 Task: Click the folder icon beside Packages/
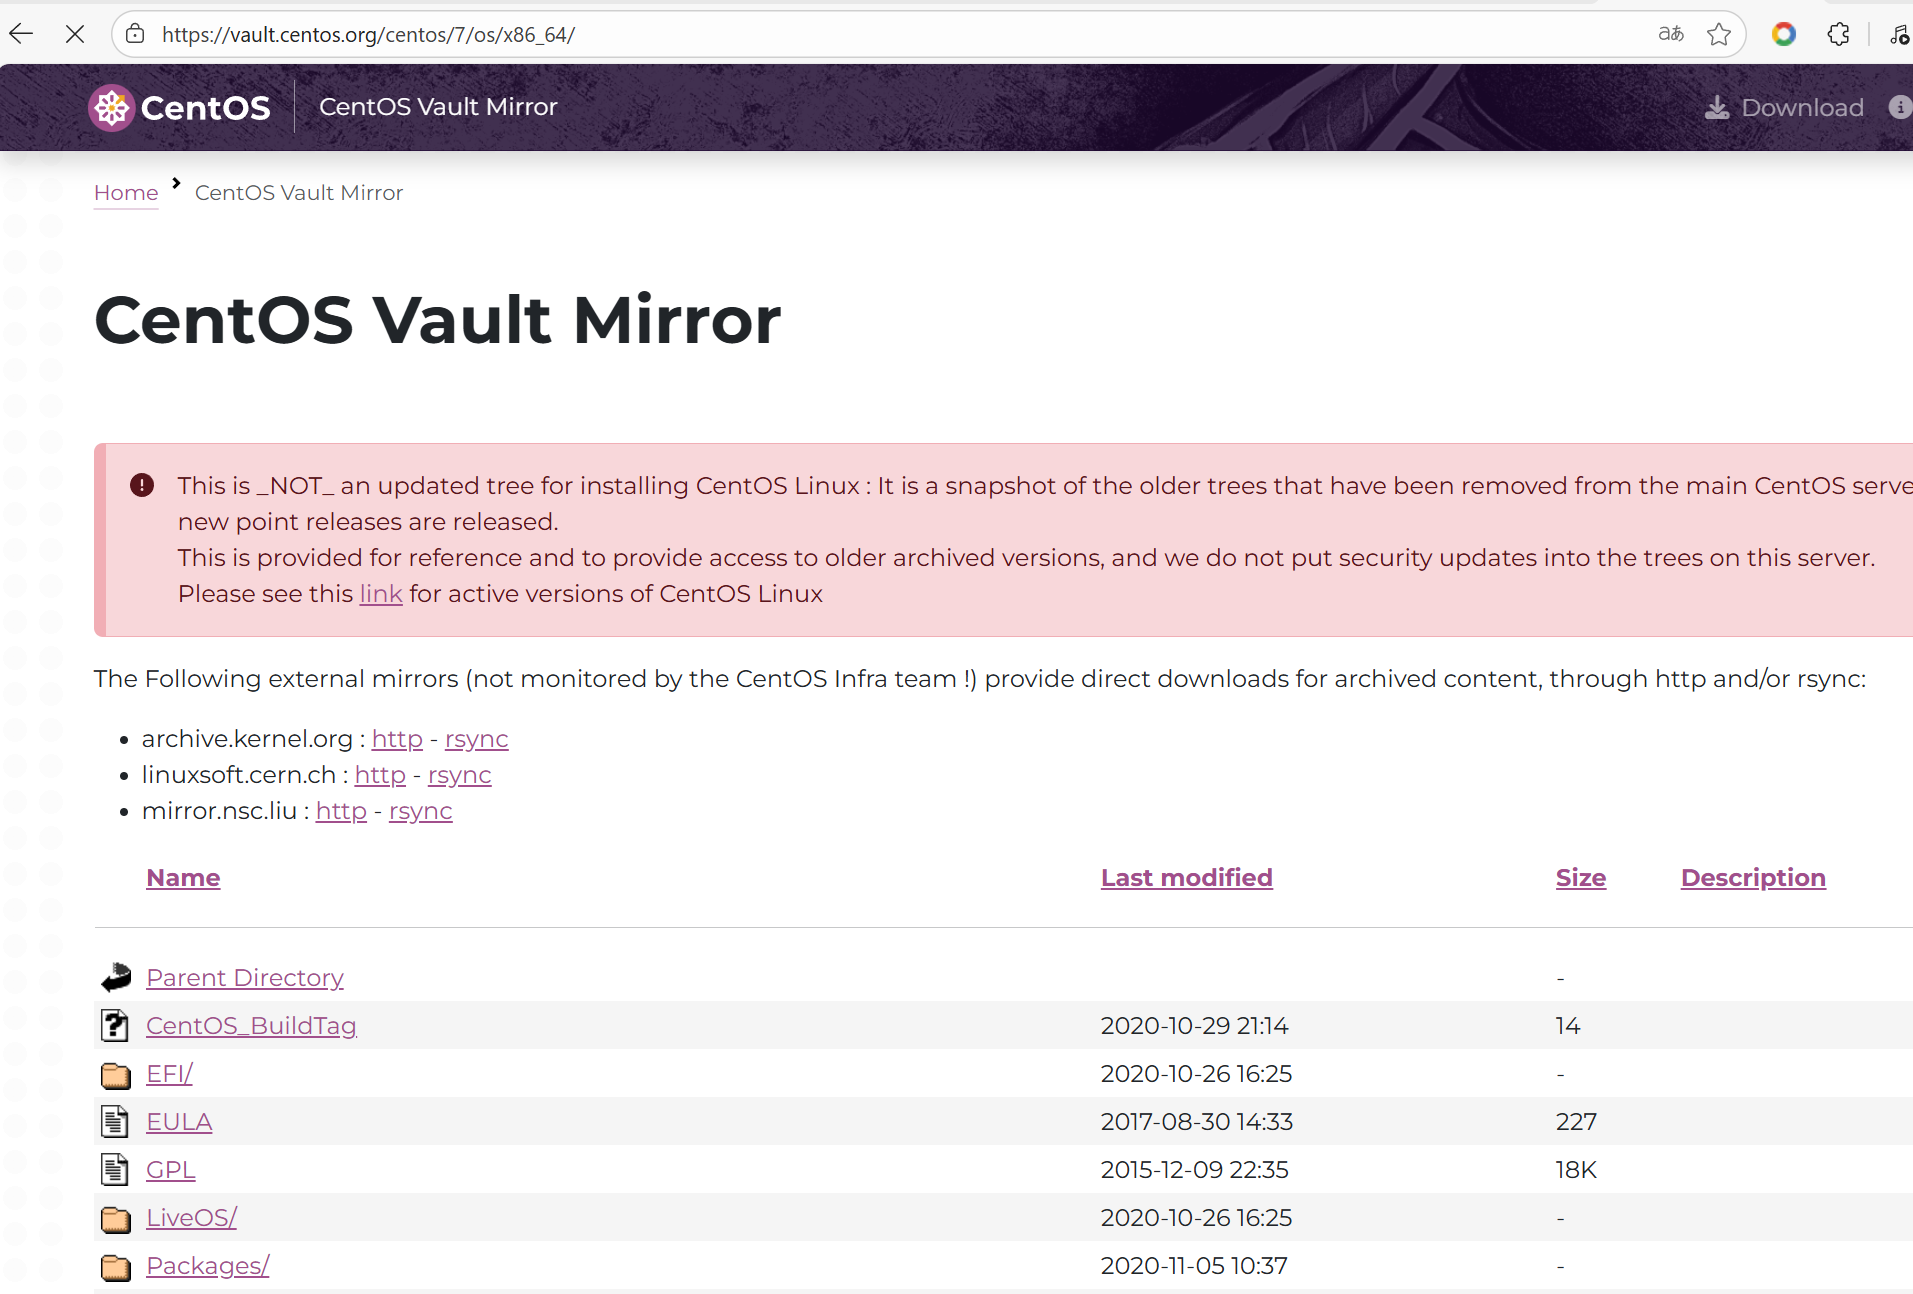click(116, 1266)
